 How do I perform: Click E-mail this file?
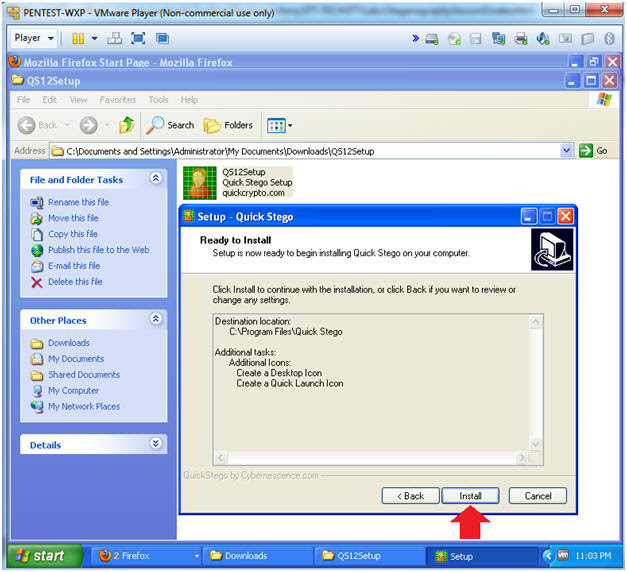click(x=74, y=266)
